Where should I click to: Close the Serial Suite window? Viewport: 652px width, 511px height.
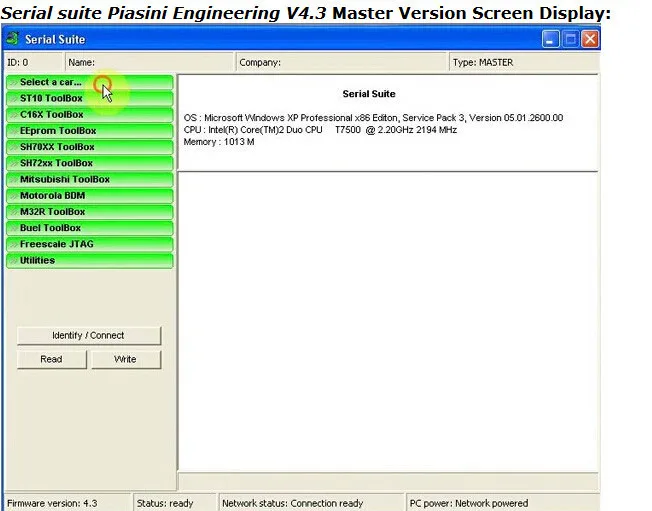[x=590, y=39]
